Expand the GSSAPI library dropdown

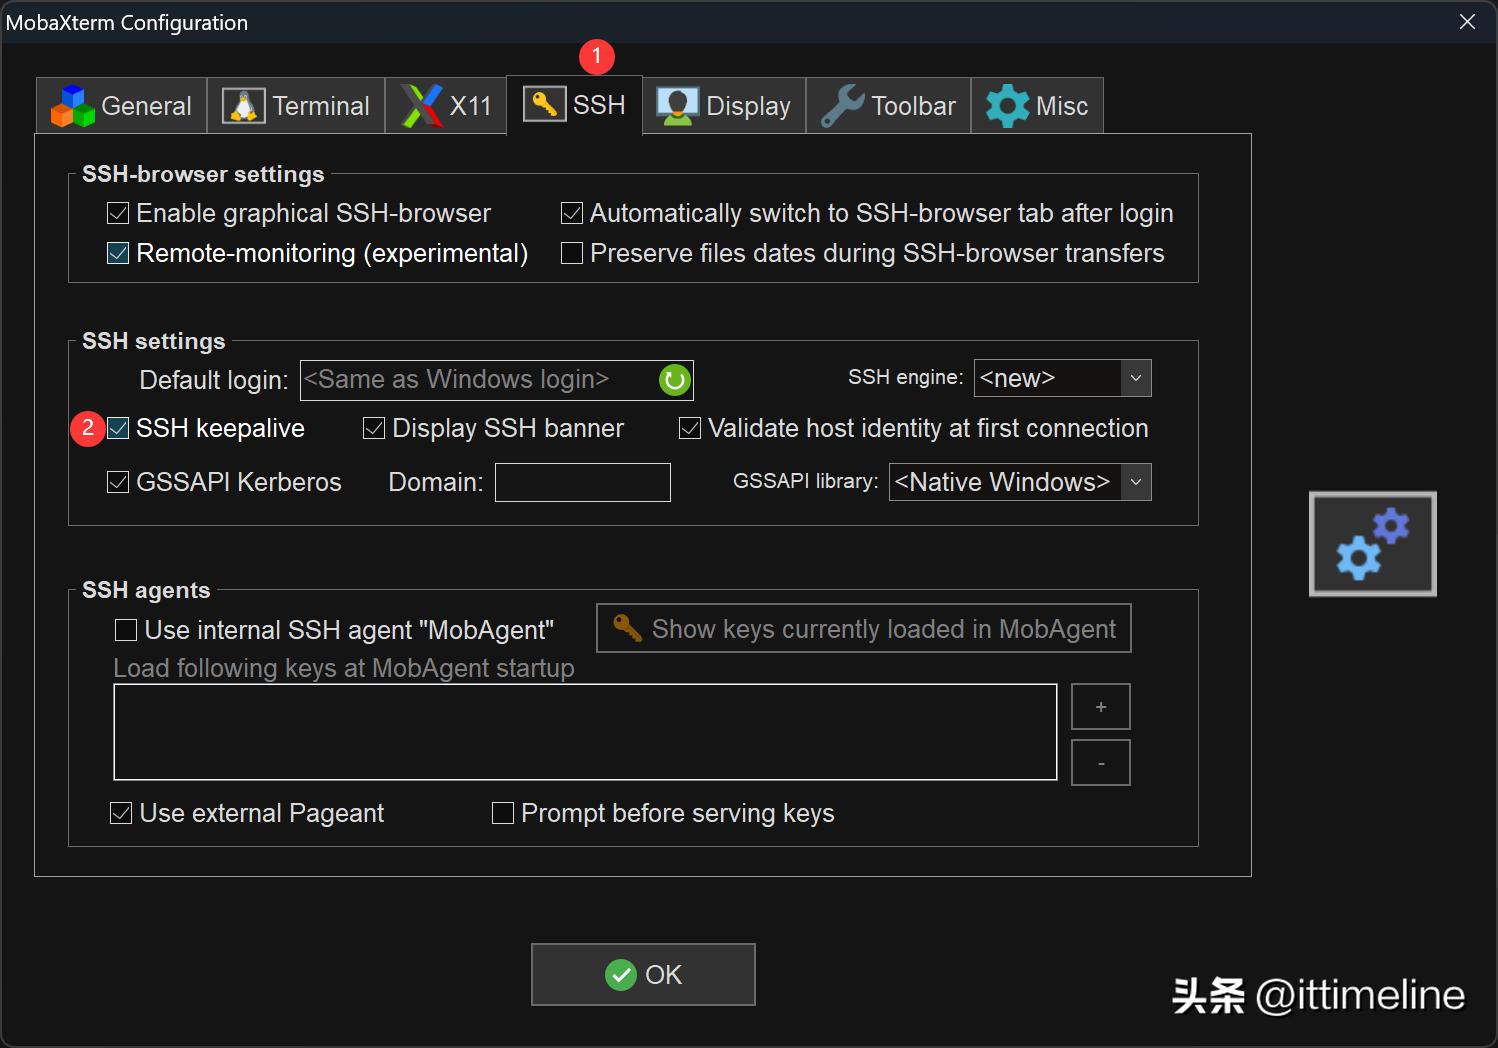point(1135,482)
